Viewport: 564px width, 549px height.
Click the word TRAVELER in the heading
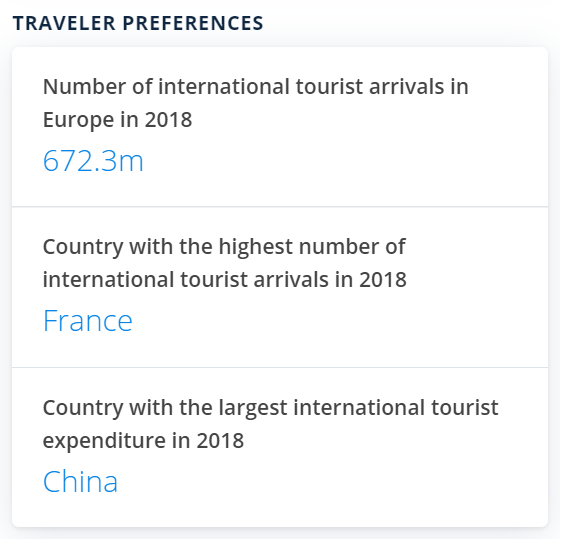[x=64, y=24]
